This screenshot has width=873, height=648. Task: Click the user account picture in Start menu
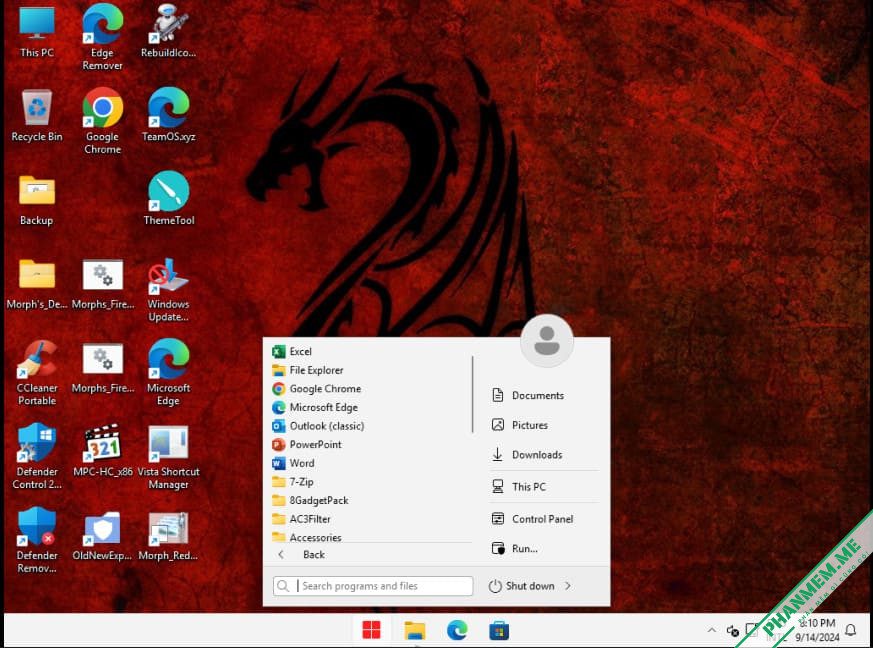547,340
